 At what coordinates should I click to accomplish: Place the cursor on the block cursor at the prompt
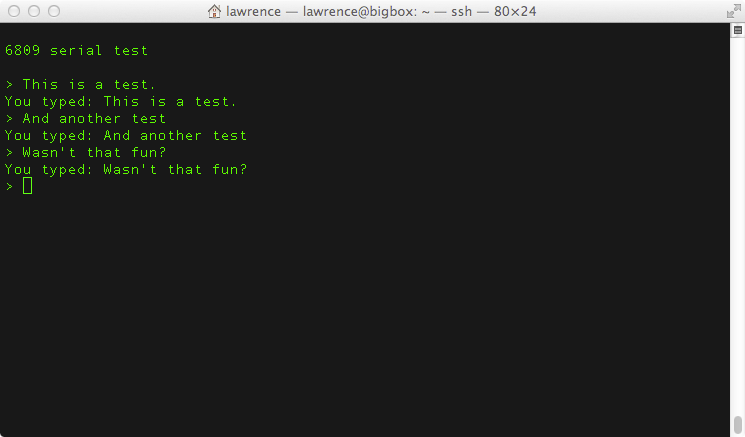(x=28, y=186)
